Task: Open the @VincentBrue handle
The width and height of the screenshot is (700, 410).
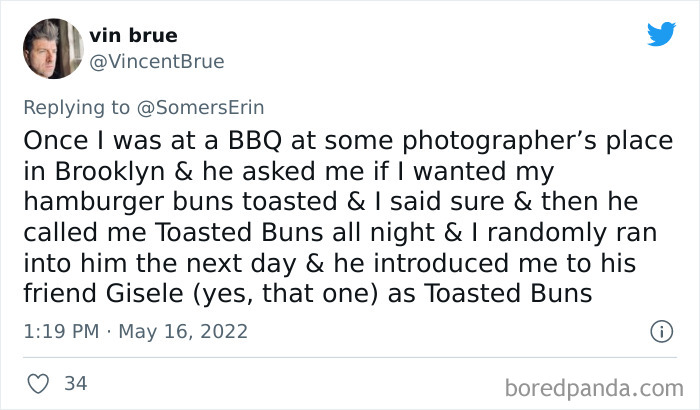Action: [157, 62]
